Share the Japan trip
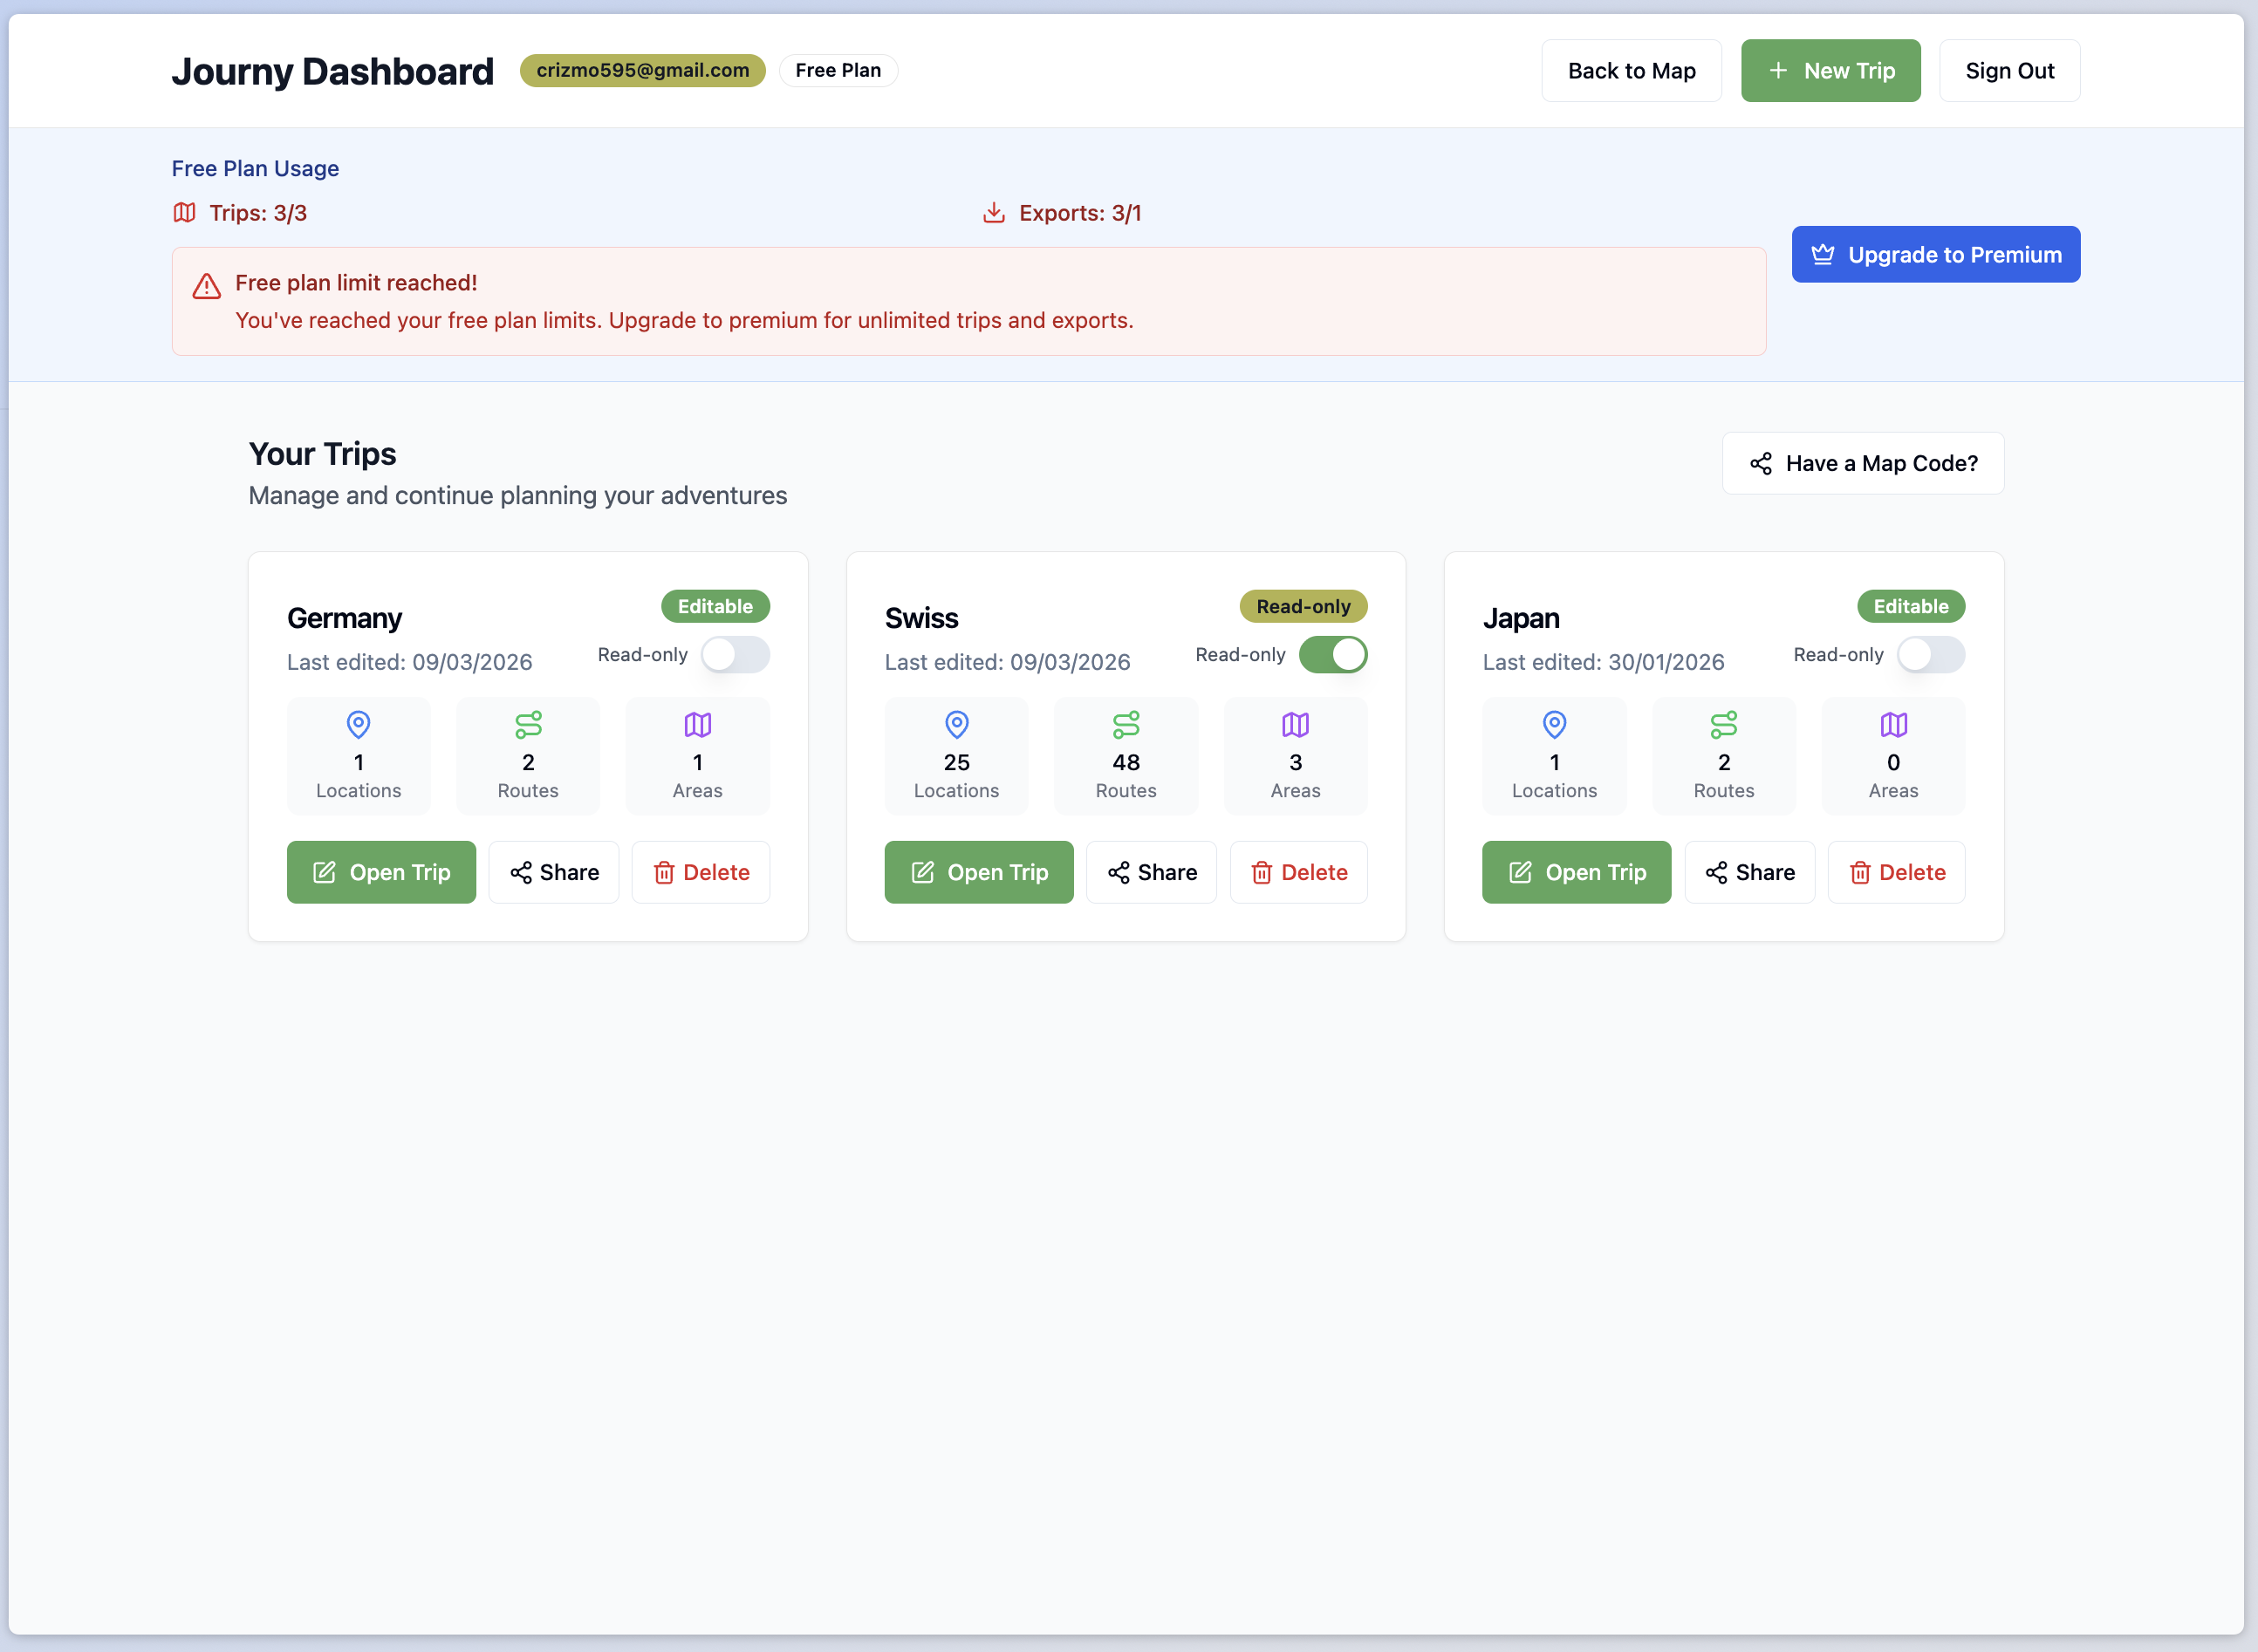Screen dimensions: 2258x1652 tap(1749, 872)
